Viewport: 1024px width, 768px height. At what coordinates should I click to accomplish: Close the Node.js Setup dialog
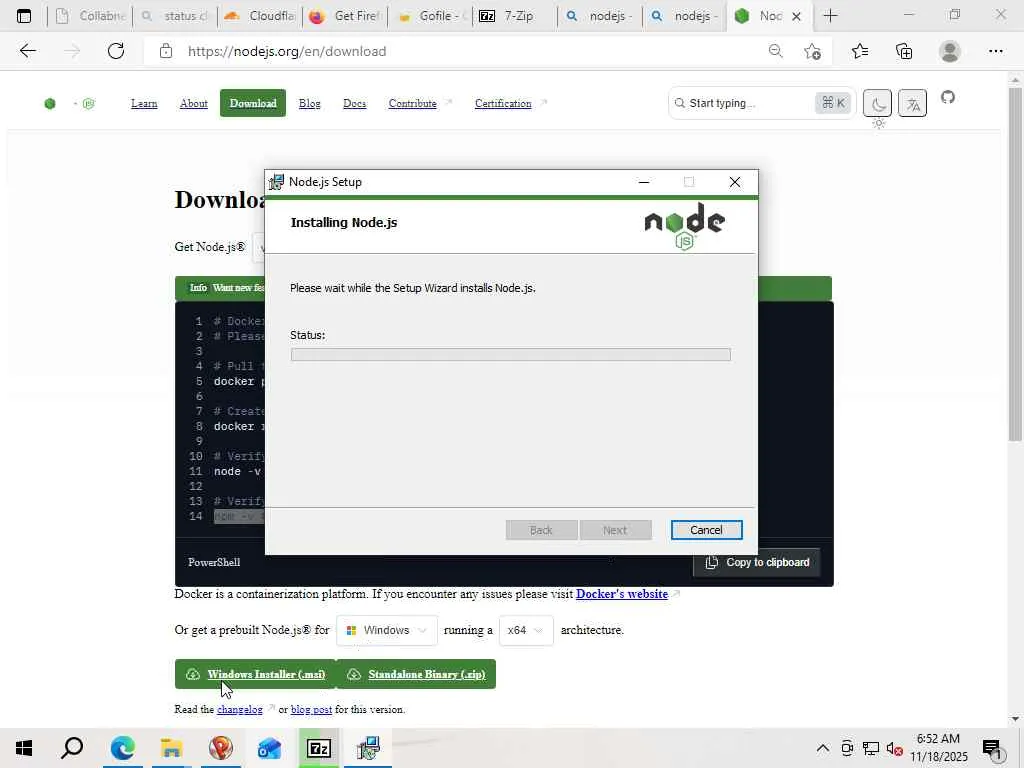735,182
